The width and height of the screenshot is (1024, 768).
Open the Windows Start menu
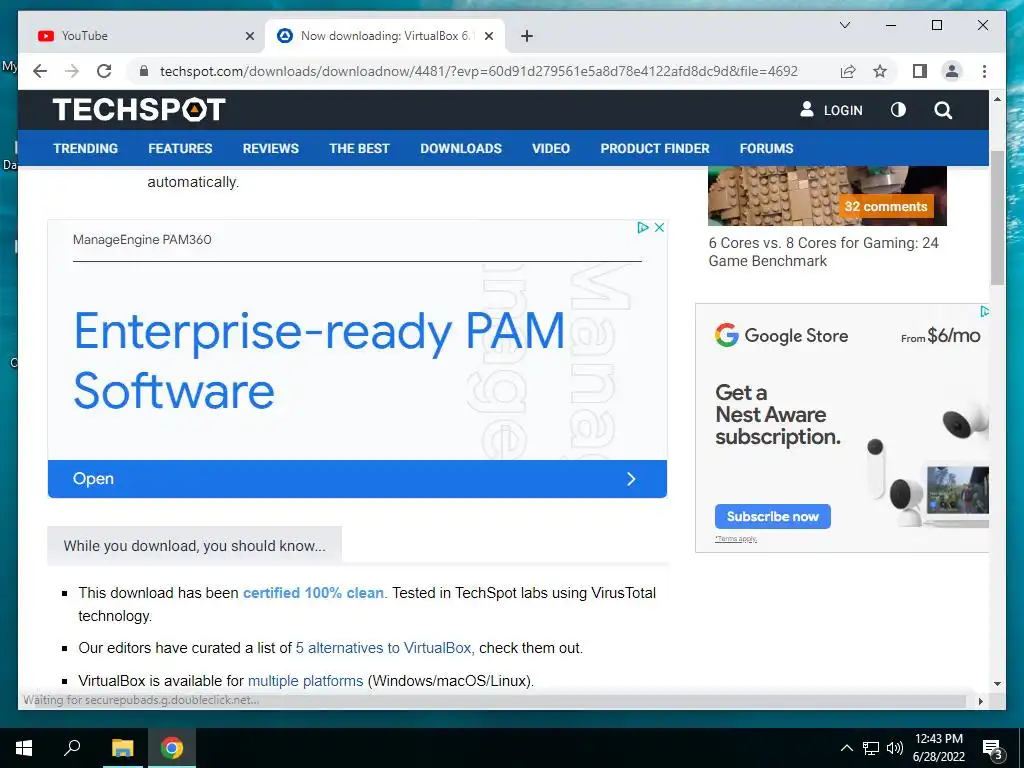click(24, 748)
